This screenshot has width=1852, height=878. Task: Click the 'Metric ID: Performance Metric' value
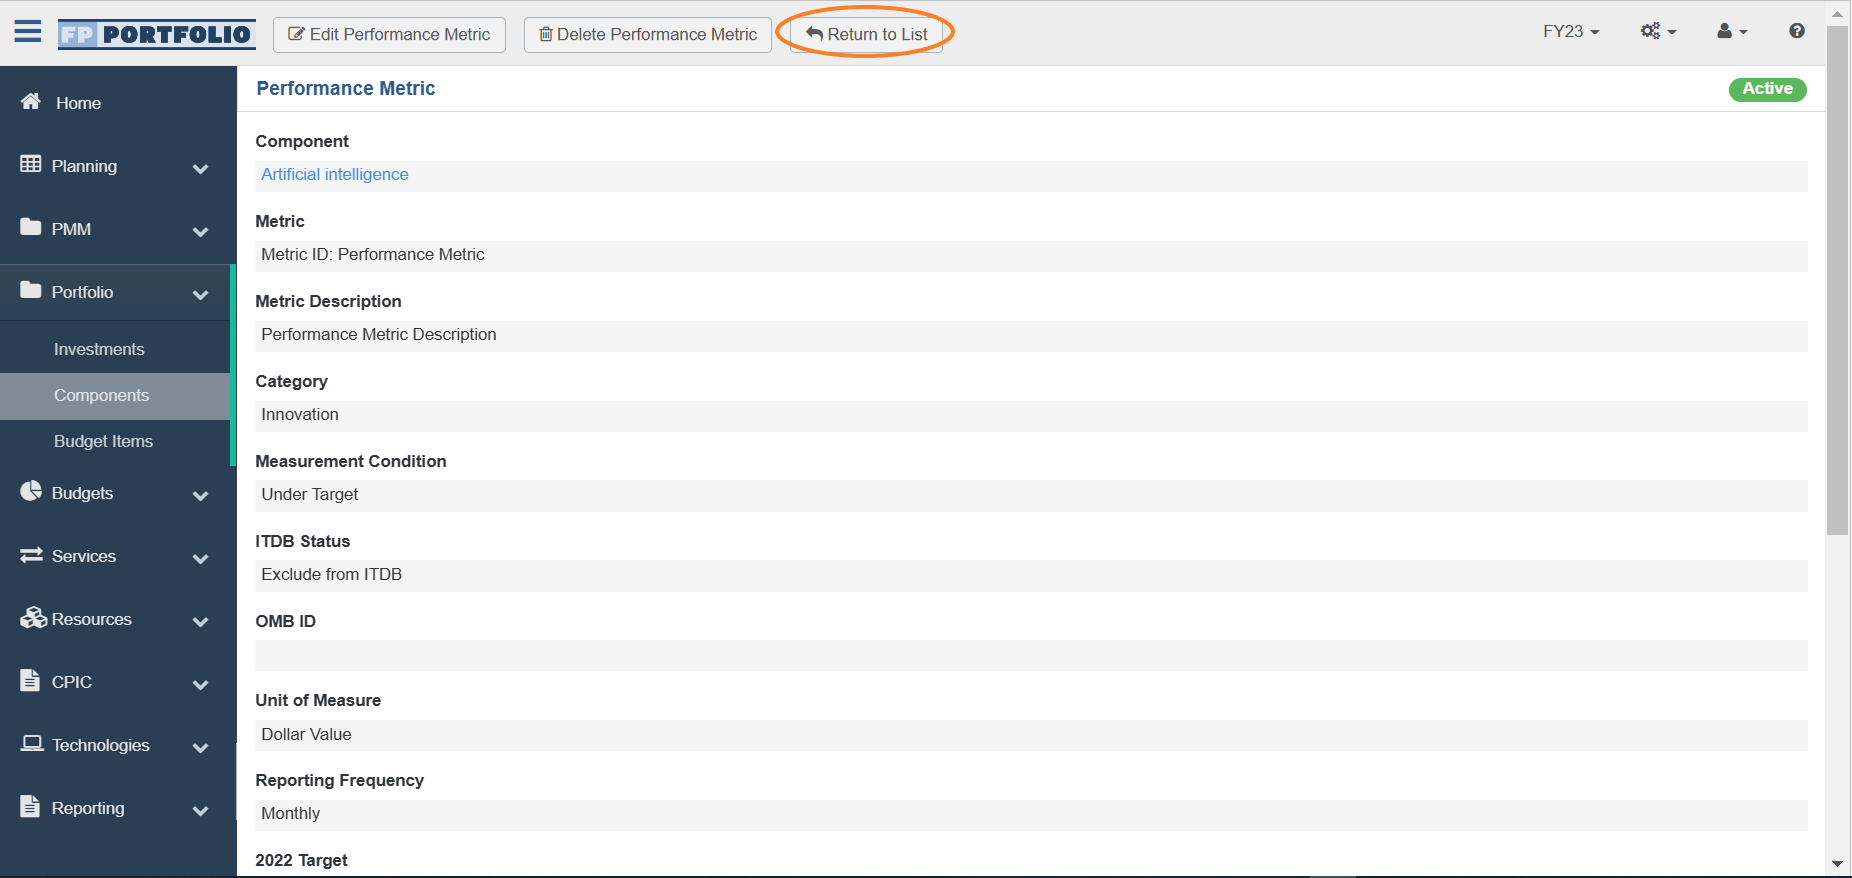click(x=373, y=254)
